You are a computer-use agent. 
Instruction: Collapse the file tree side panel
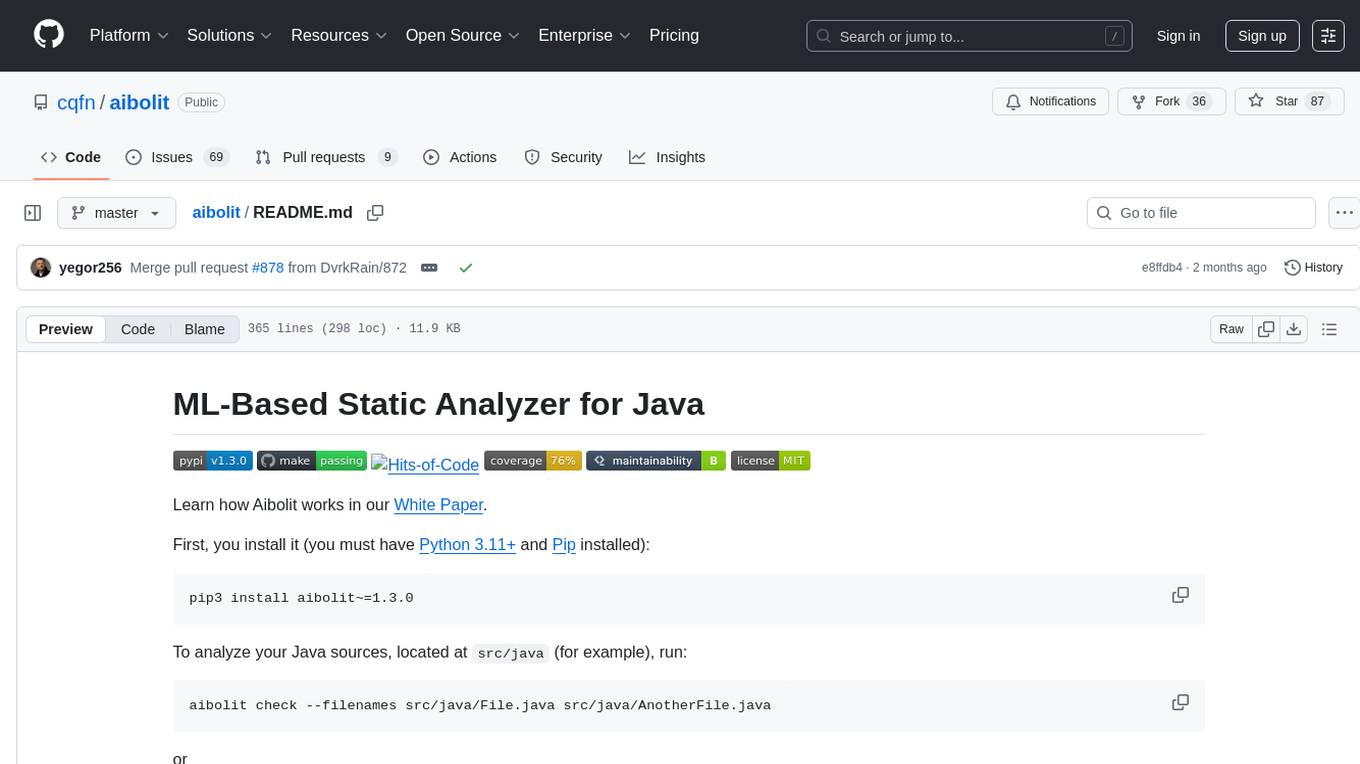click(x=33, y=213)
